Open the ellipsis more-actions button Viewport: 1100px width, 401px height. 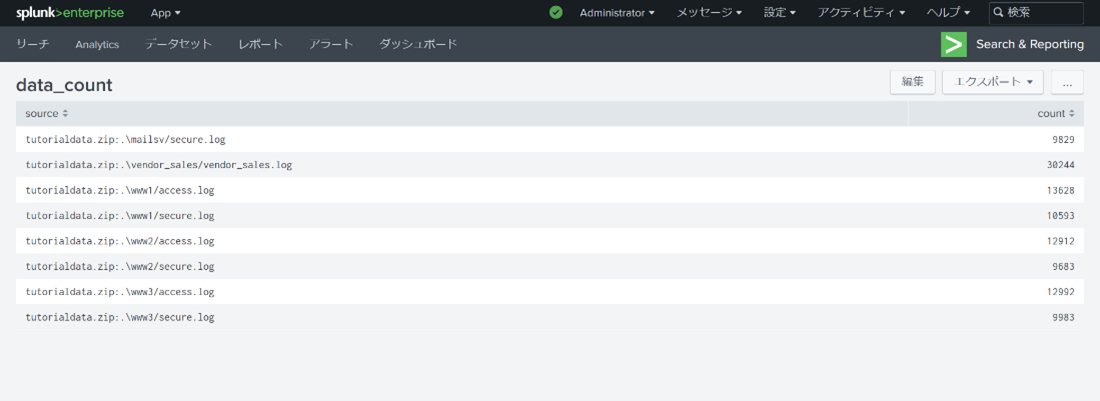coord(1067,83)
